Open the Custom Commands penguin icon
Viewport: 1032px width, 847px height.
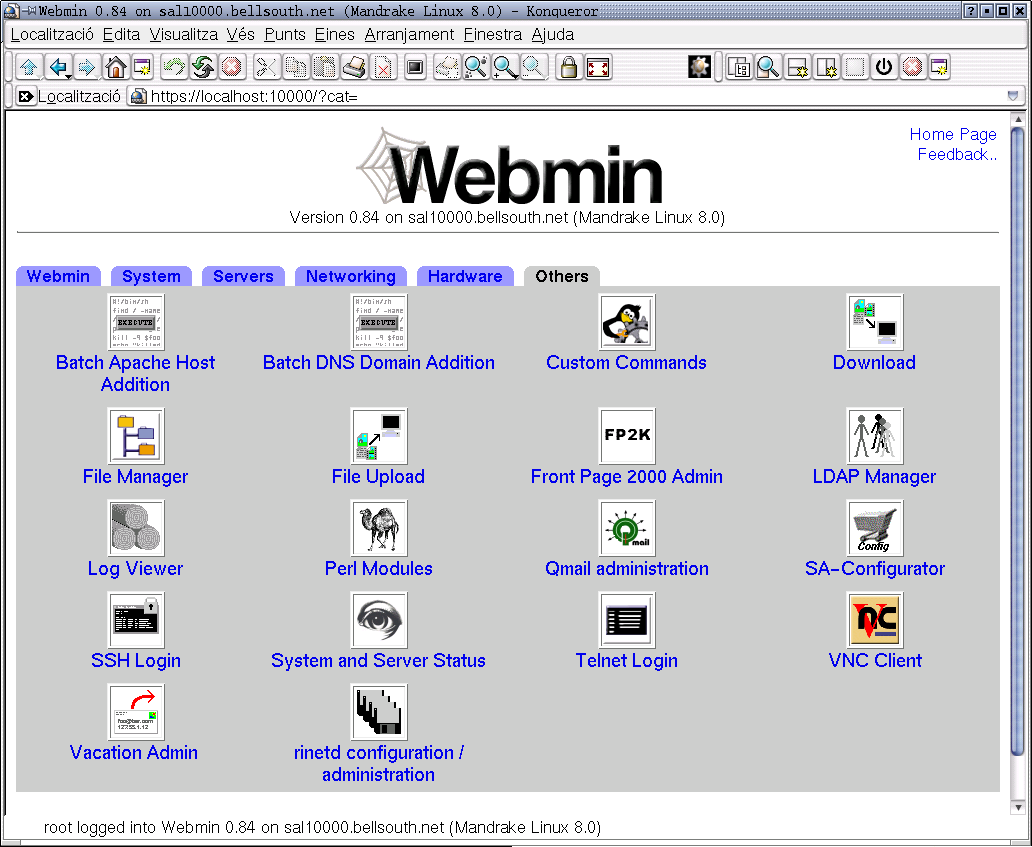(x=627, y=322)
